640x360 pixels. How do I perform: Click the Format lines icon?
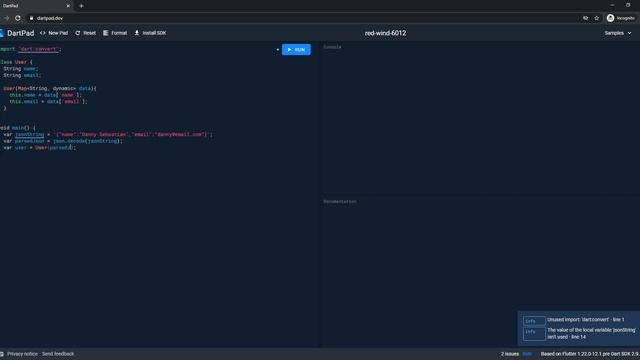(x=105, y=33)
